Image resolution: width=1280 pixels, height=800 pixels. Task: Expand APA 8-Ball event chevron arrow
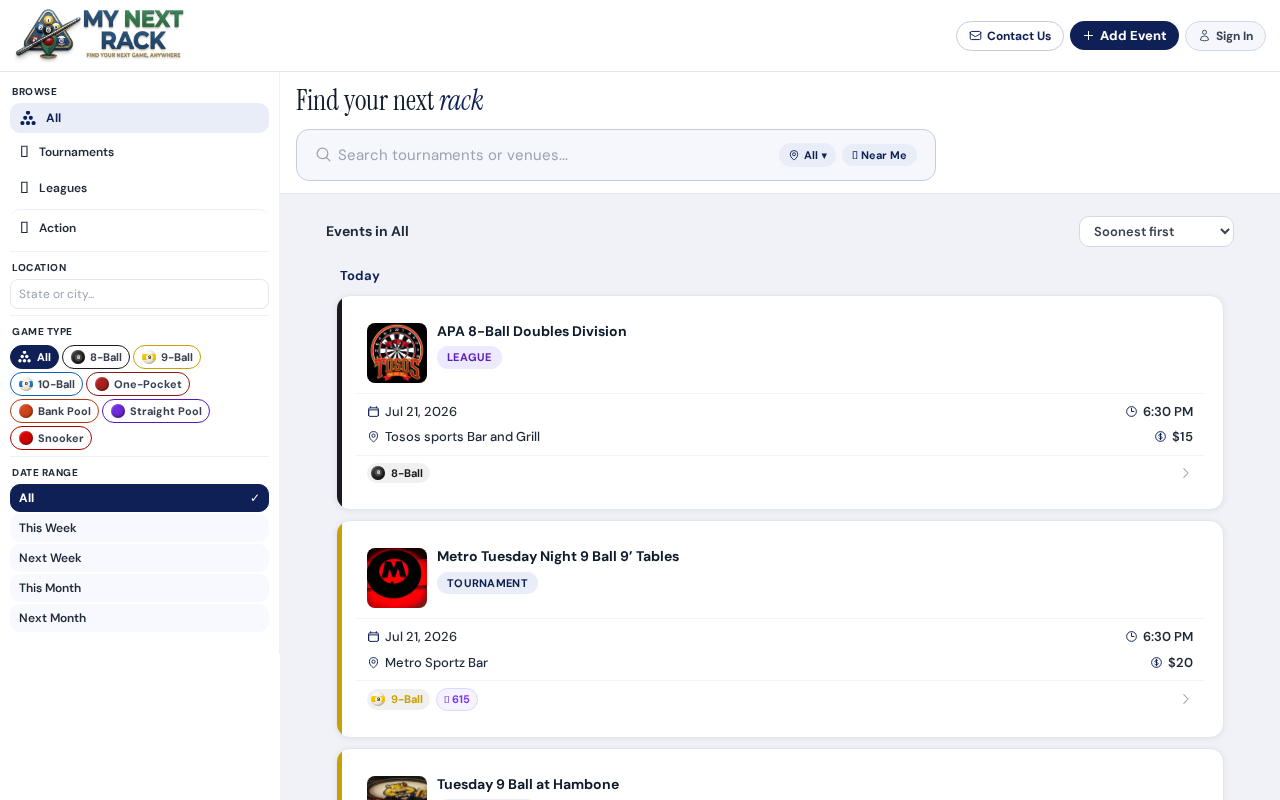(1186, 473)
